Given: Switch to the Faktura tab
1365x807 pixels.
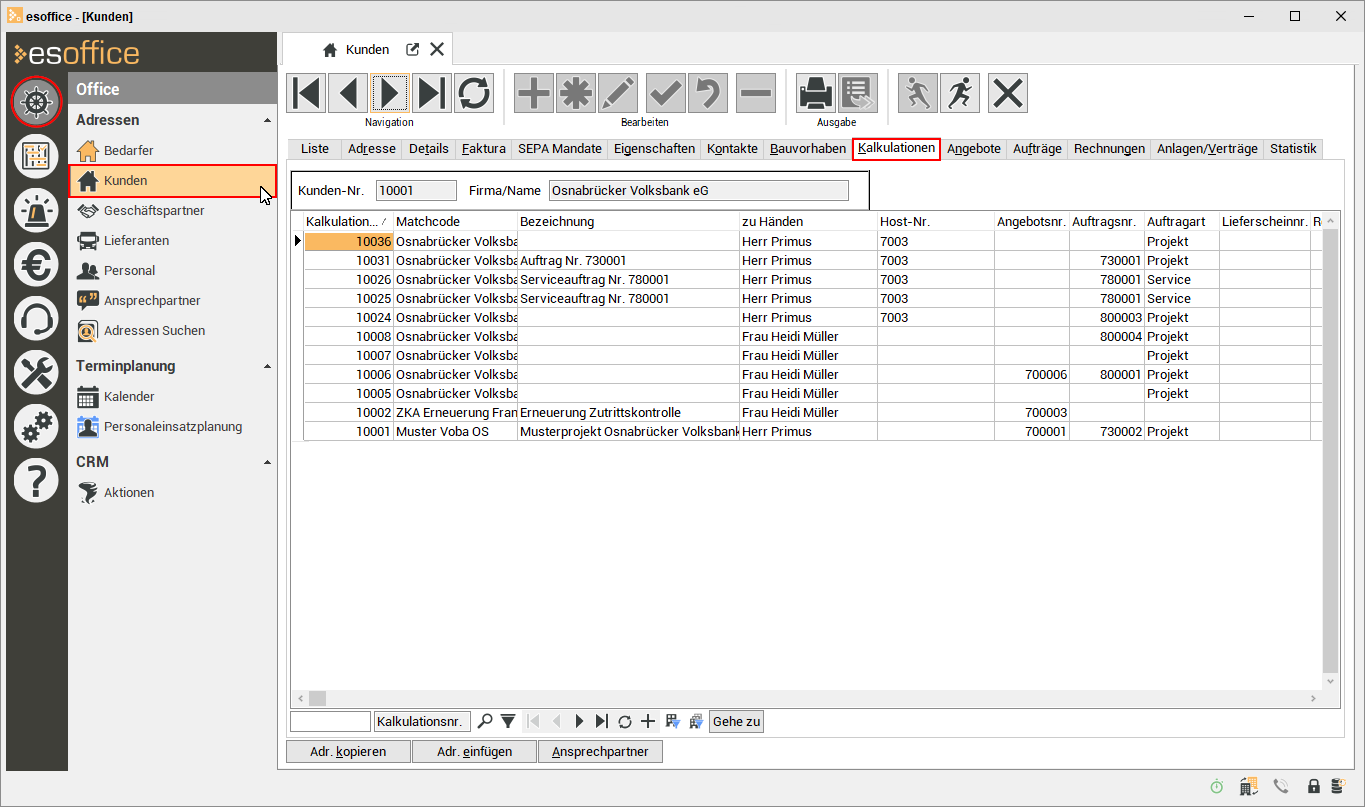Looking at the screenshot, I should pyautogui.click(x=484, y=149).
